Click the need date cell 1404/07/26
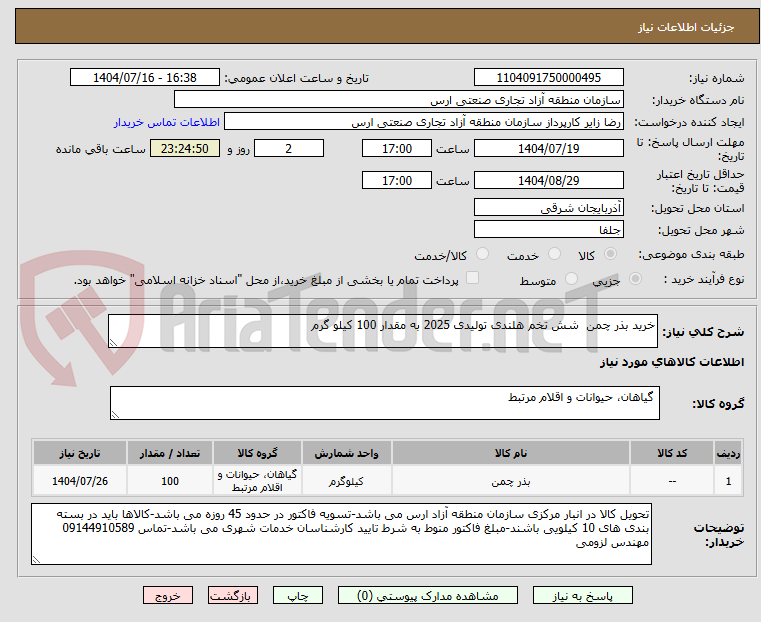Screen dimensions: 761x622 pos(80,481)
